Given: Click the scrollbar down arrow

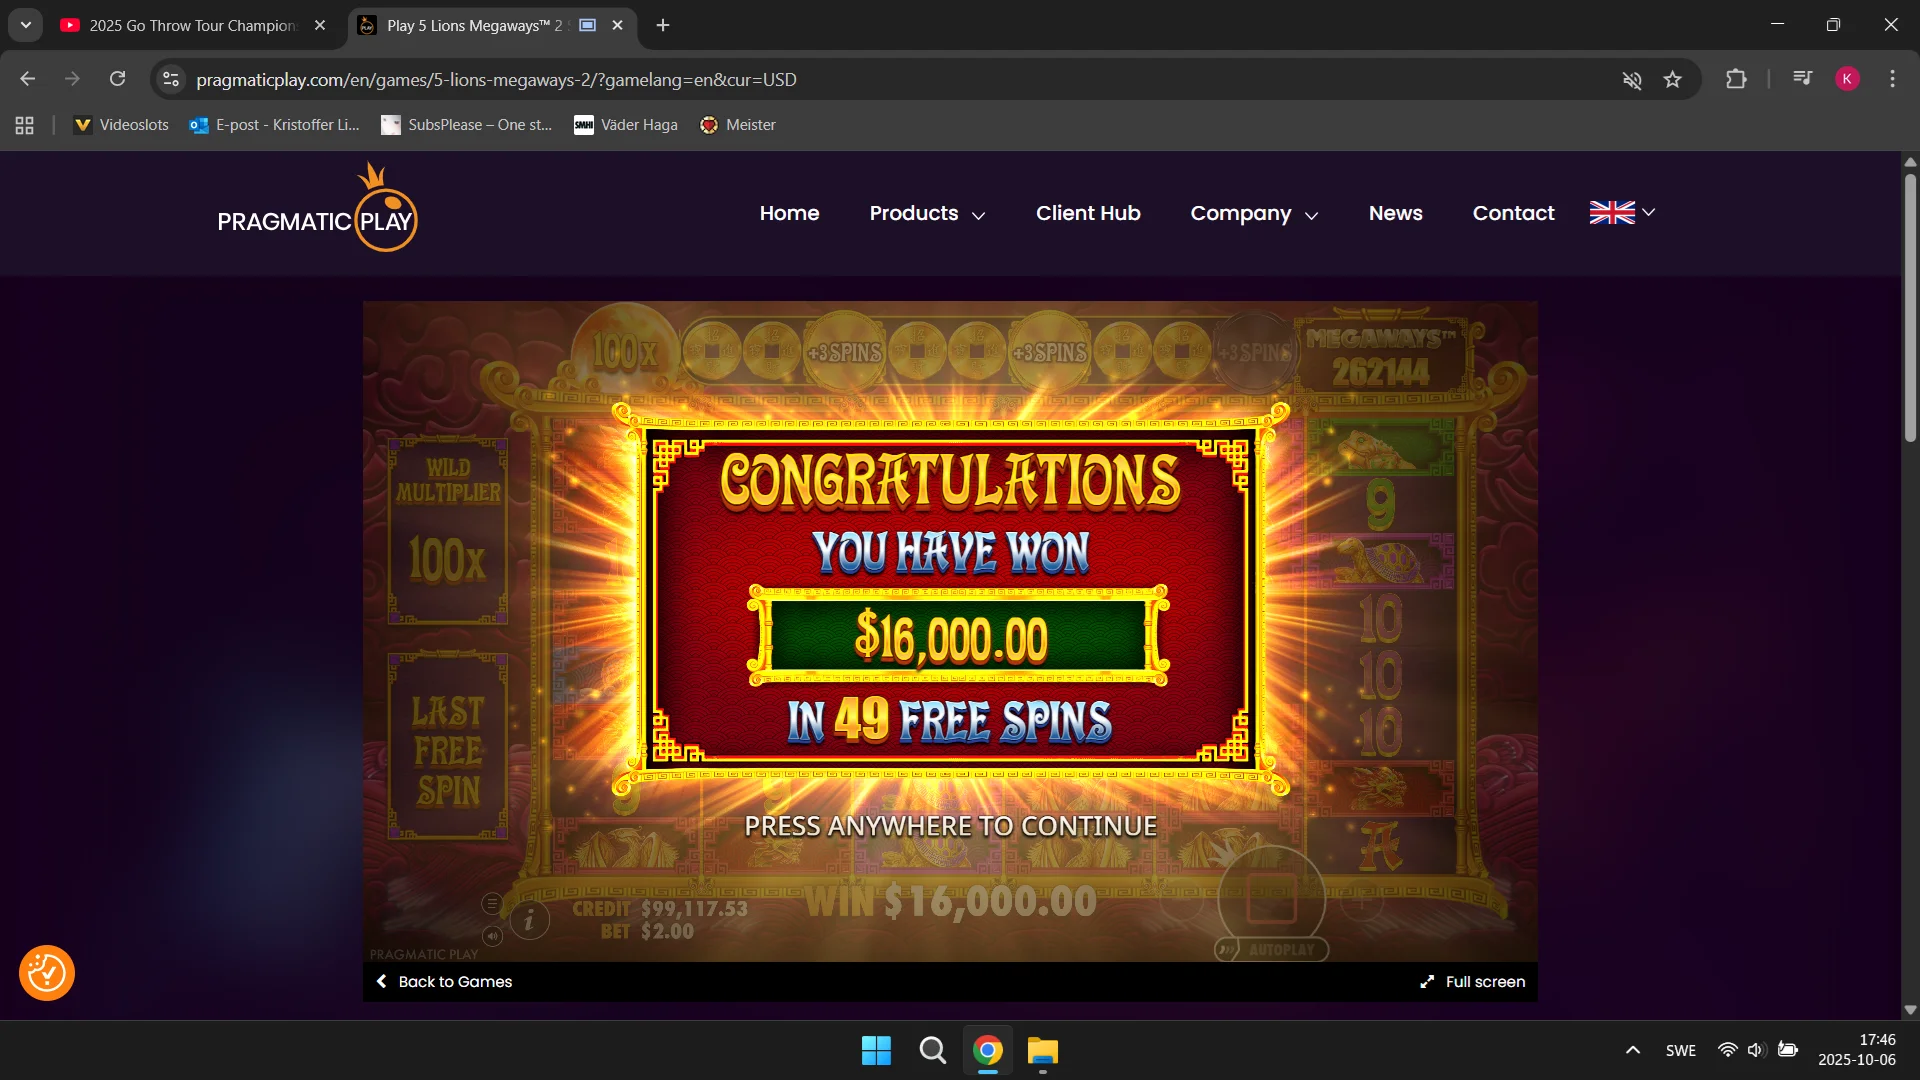Looking at the screenshot, I should click(x=1910, y=1010).
